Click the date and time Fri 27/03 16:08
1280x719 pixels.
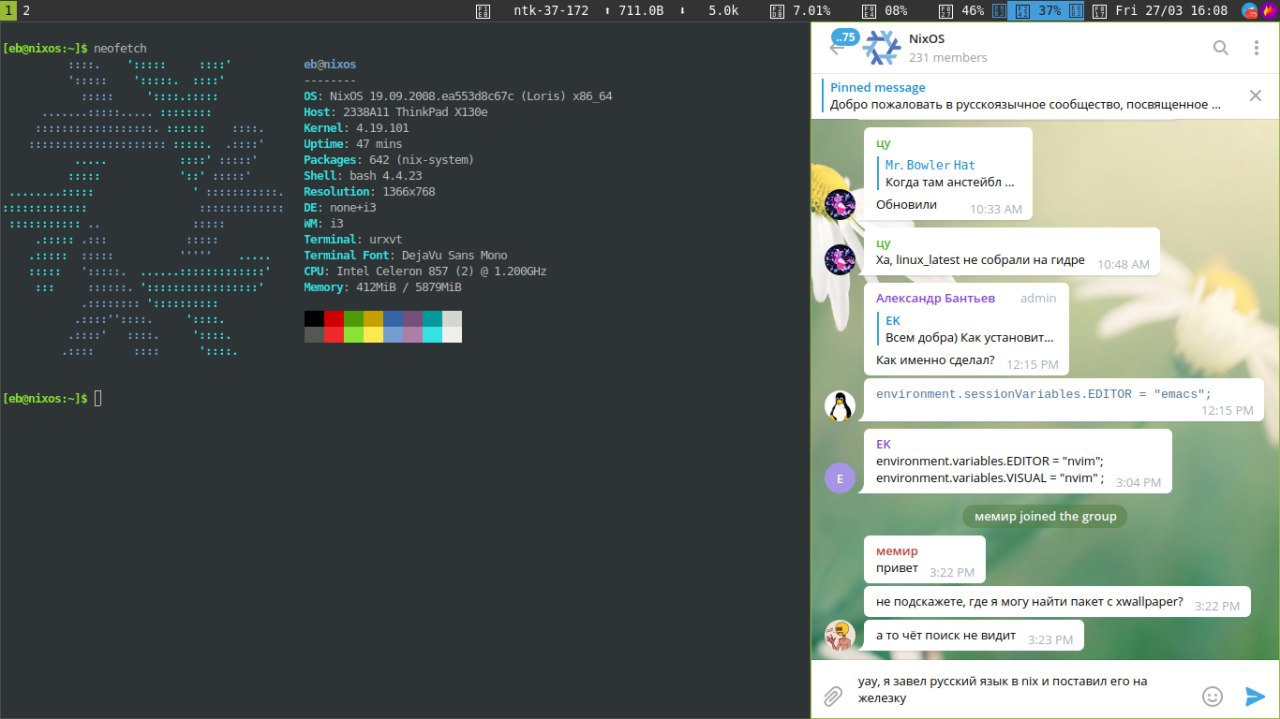pyautogui.click(x=1171, y=11)
